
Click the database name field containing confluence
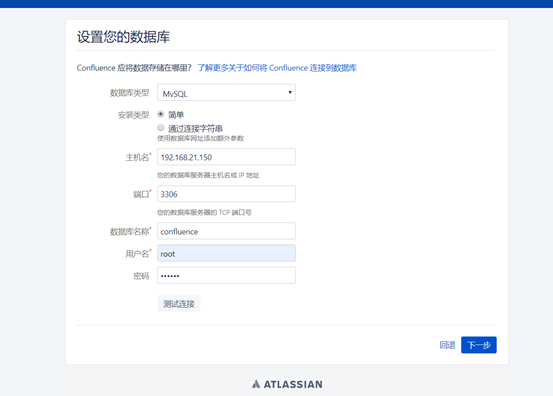(226, 231)
